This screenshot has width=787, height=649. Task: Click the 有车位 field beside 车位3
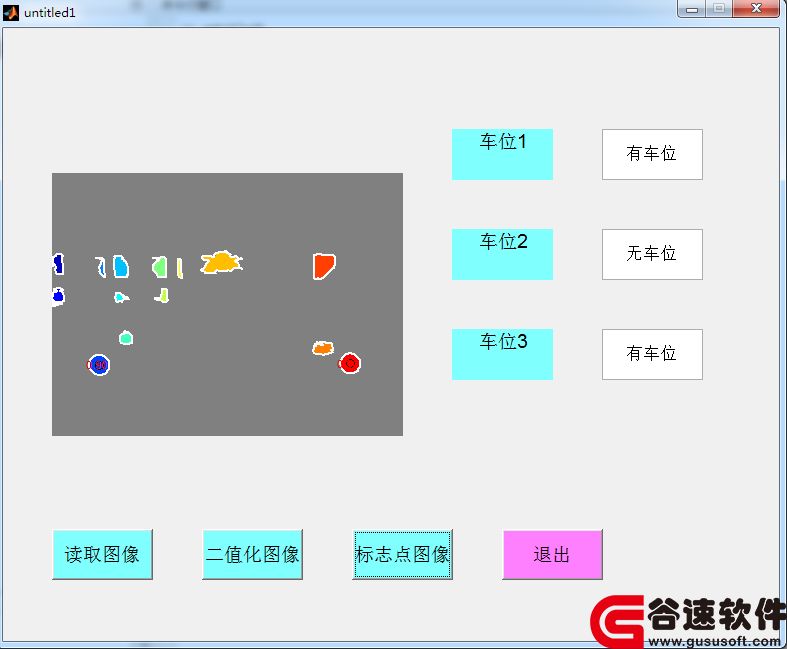[652, 354]
